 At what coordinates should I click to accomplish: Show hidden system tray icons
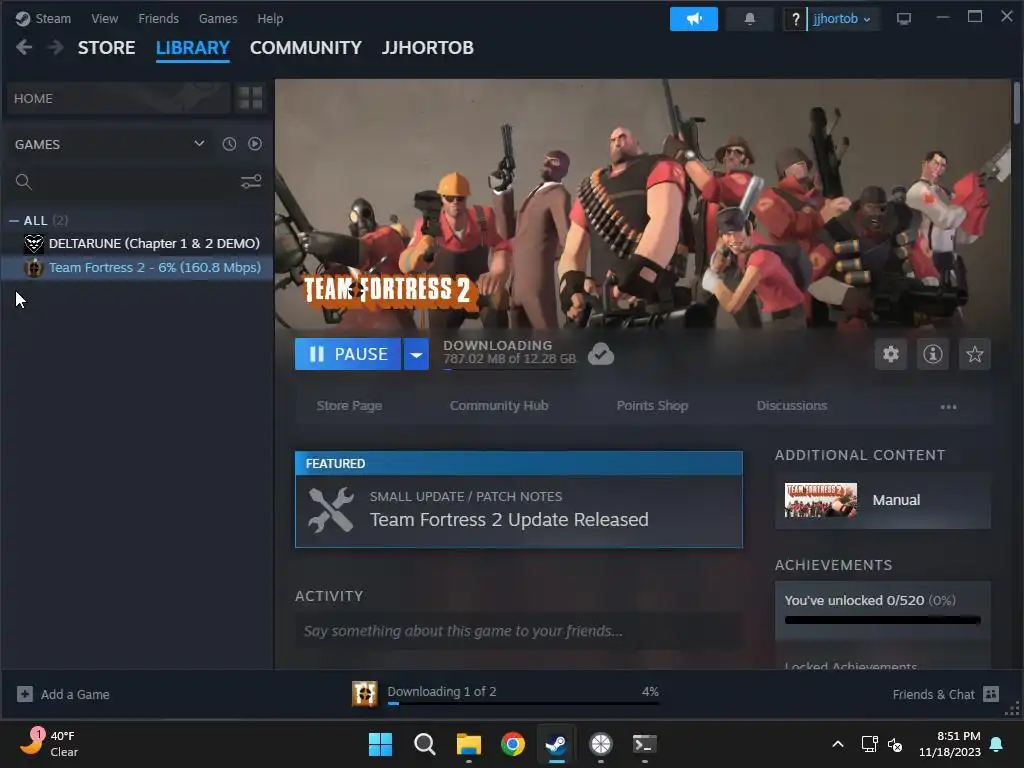[x=838, y=744]
